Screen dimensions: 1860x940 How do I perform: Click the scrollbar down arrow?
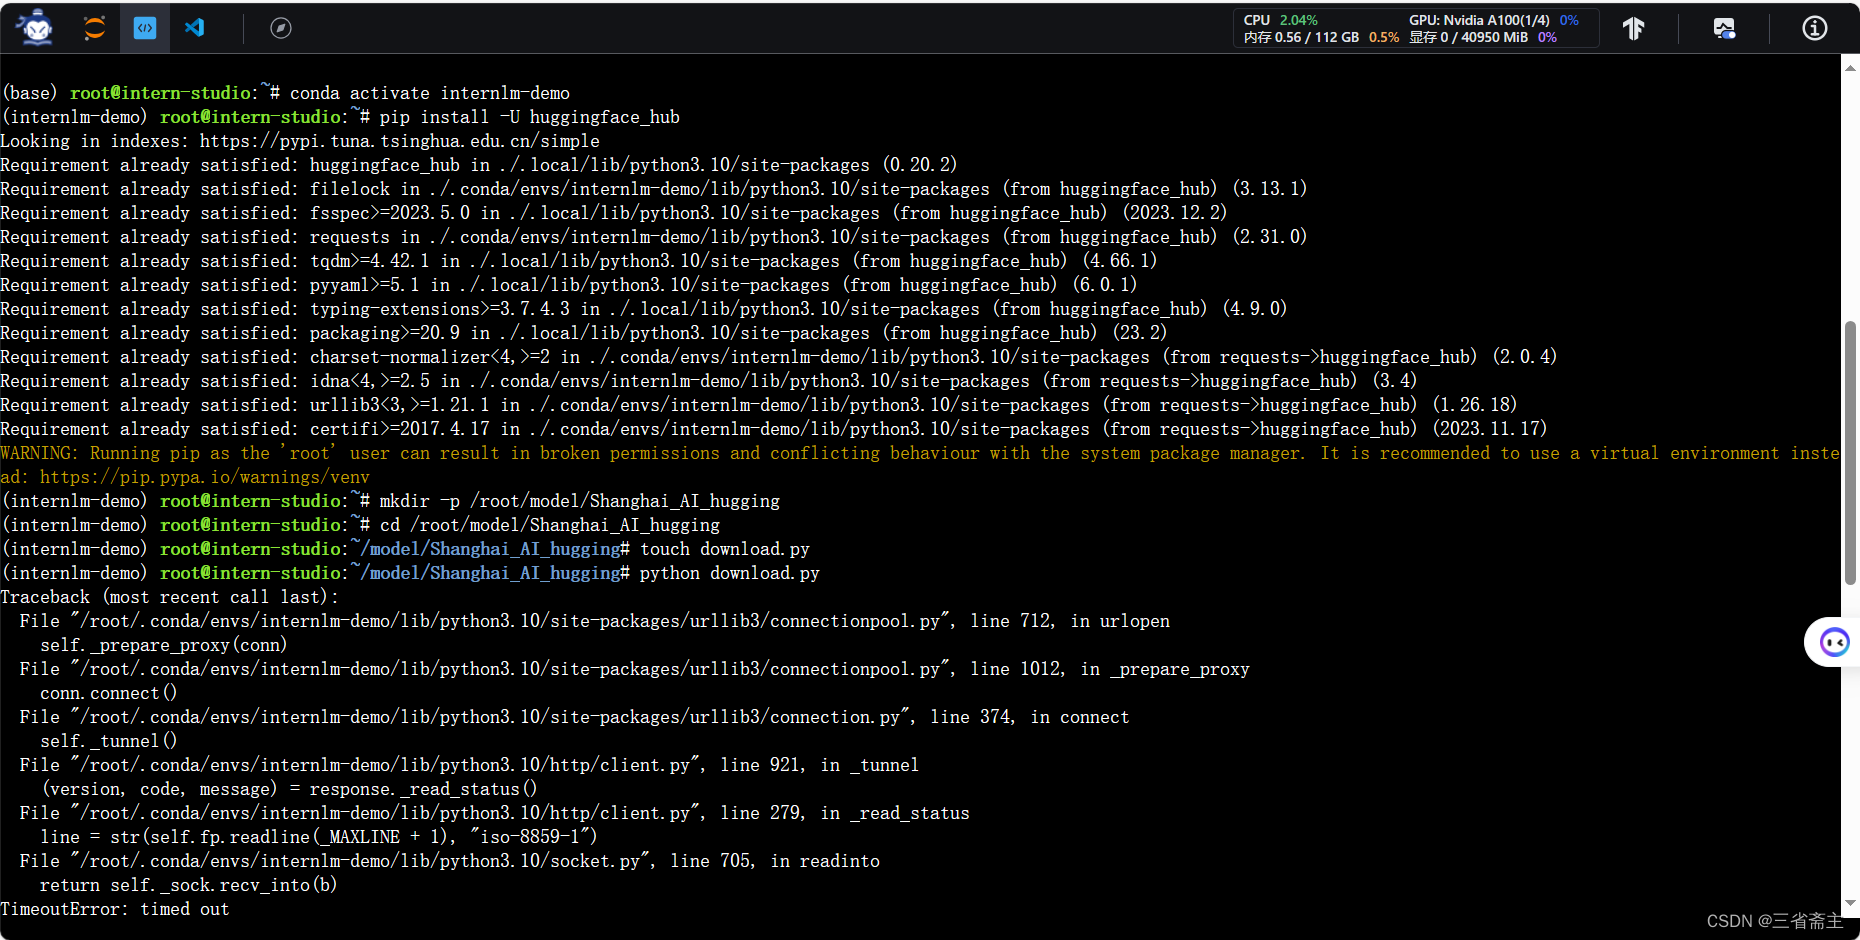(x=1850, y=902)
